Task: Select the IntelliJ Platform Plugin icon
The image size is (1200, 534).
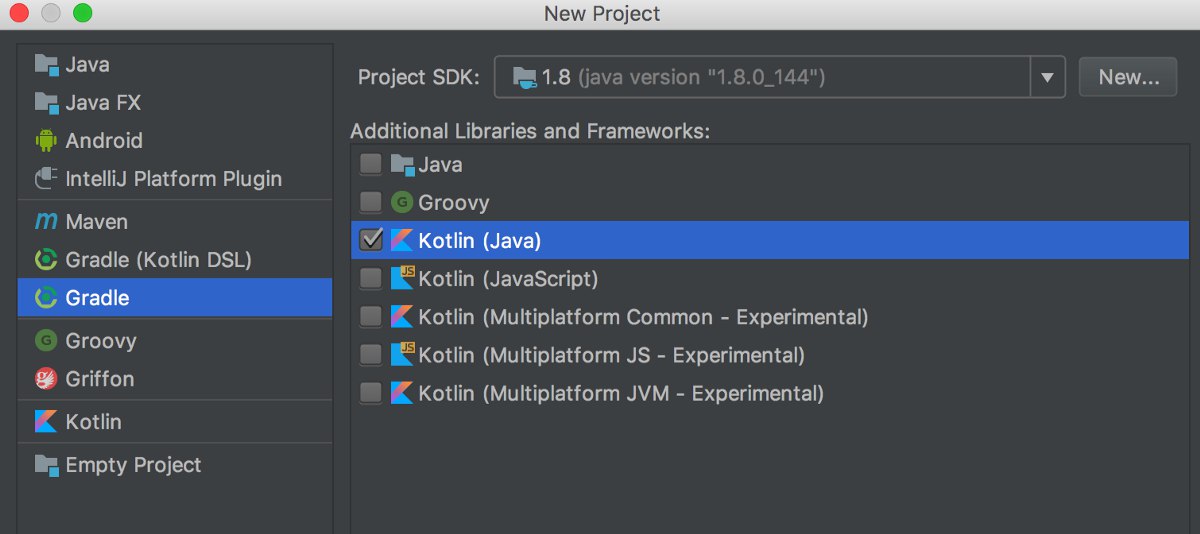Action: pyautogui.click(x=46, y=179)
